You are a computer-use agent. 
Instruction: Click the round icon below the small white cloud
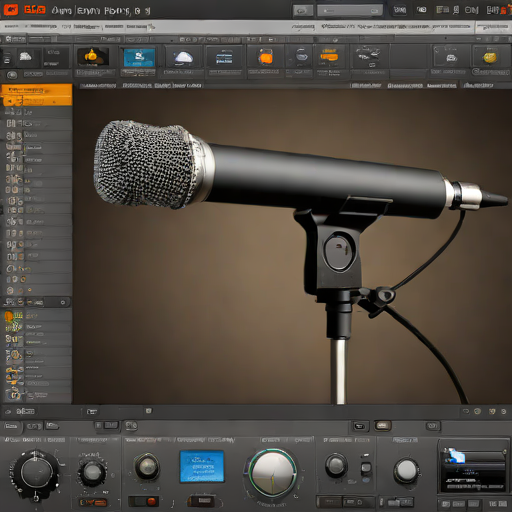point(12,75)
